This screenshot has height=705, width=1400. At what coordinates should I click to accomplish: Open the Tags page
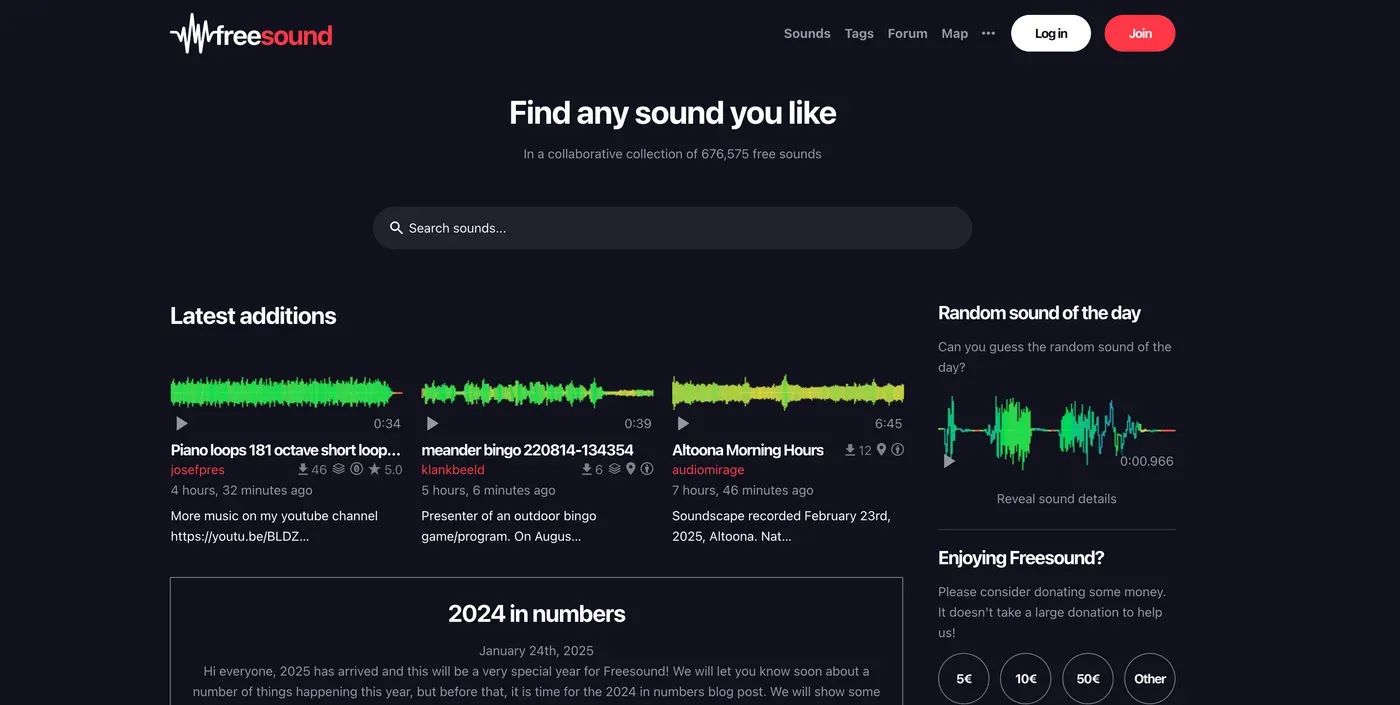click(859, 33)
